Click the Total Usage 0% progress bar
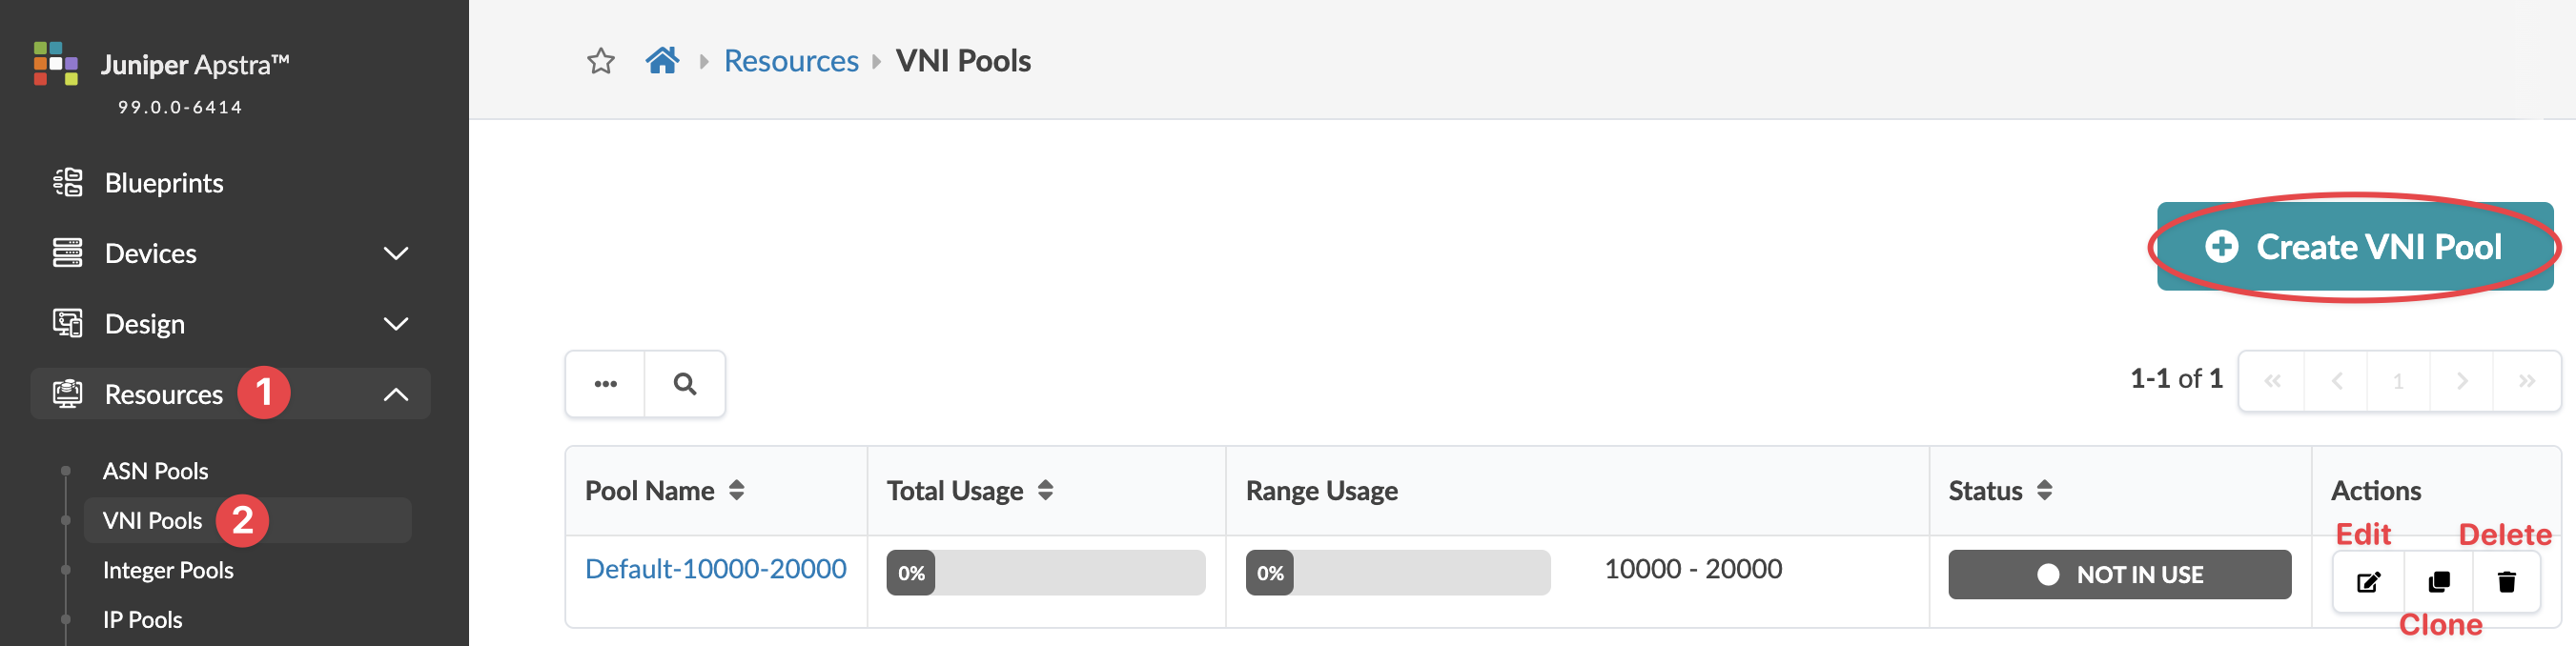This screenshot has height=646, width=2576. (1045, 573)
